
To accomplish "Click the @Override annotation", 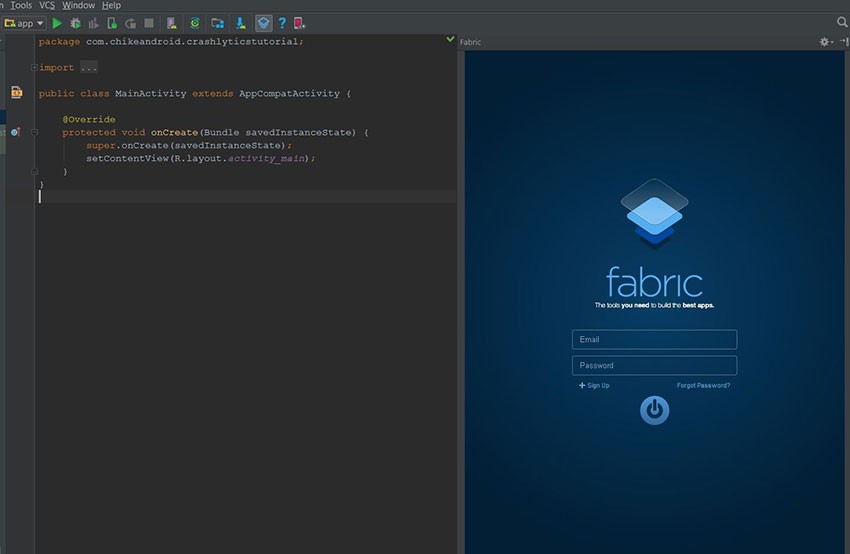I will pos(89,119).
